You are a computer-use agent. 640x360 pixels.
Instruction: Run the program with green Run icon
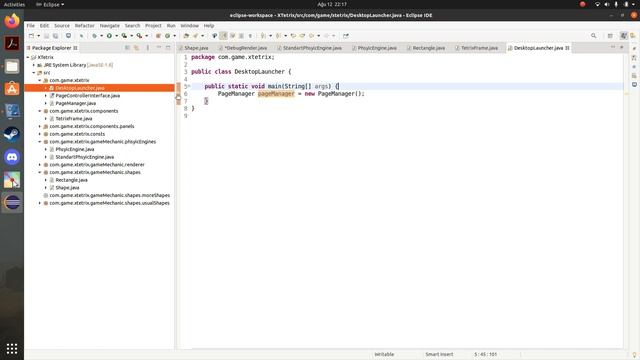[109, 36]
